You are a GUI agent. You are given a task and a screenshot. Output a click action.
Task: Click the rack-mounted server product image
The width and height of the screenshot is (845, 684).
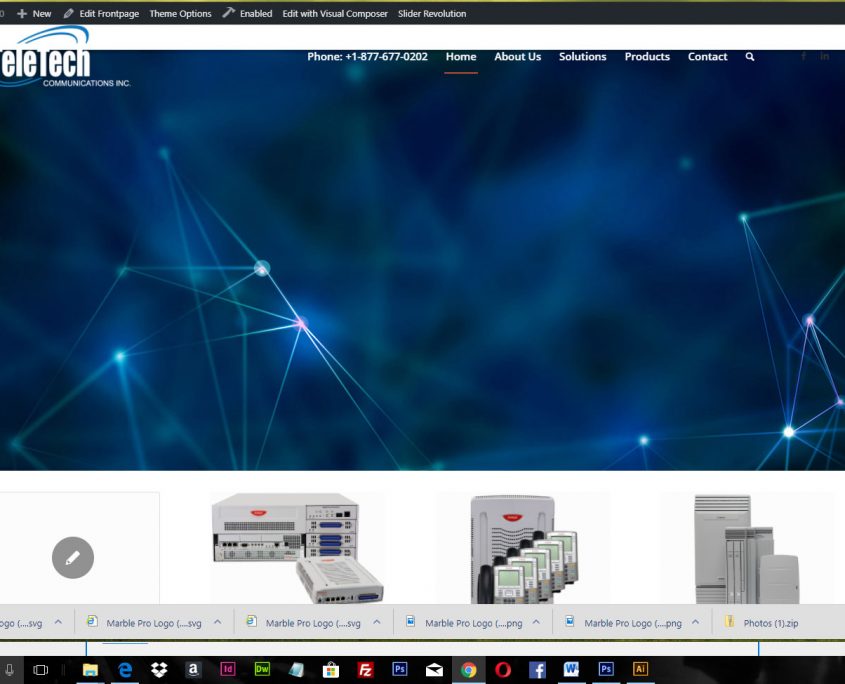(x=297, y=547)
